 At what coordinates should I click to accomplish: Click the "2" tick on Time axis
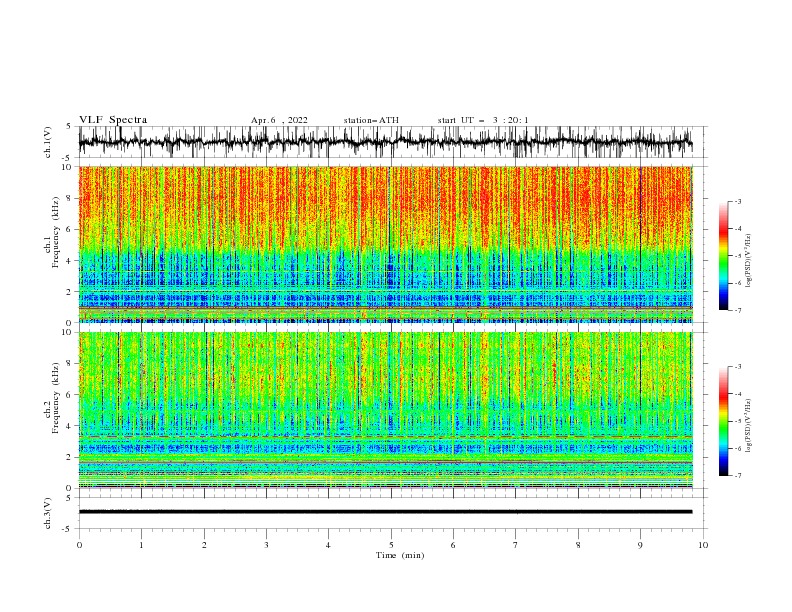click(204, 545)
